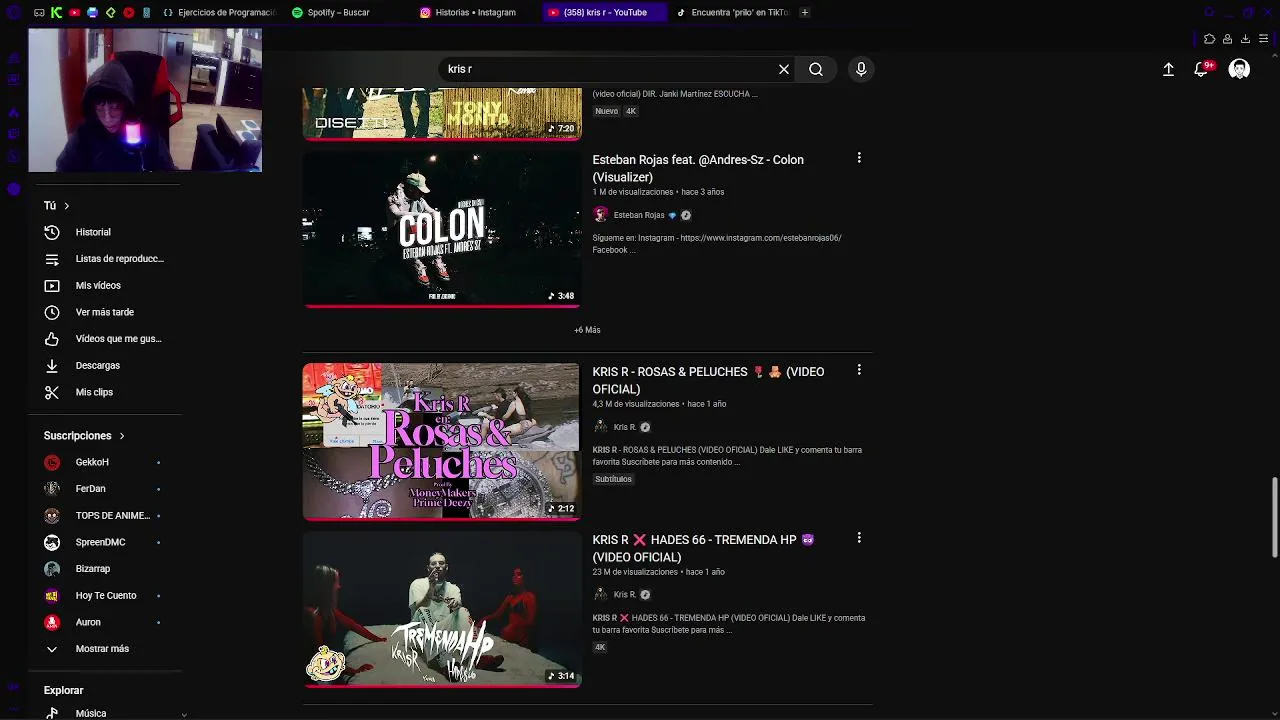Image resolution: width=1280 pixels, height=720 pixels.
Task: Open Kris R. channel under Rosas & Peluches
Action: pyautogui.click(x=625, y=427)
